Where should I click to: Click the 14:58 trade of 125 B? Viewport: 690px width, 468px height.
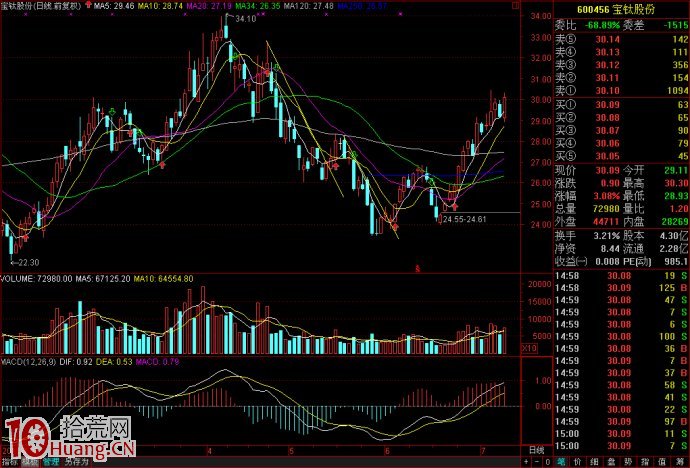coord(621,288)
